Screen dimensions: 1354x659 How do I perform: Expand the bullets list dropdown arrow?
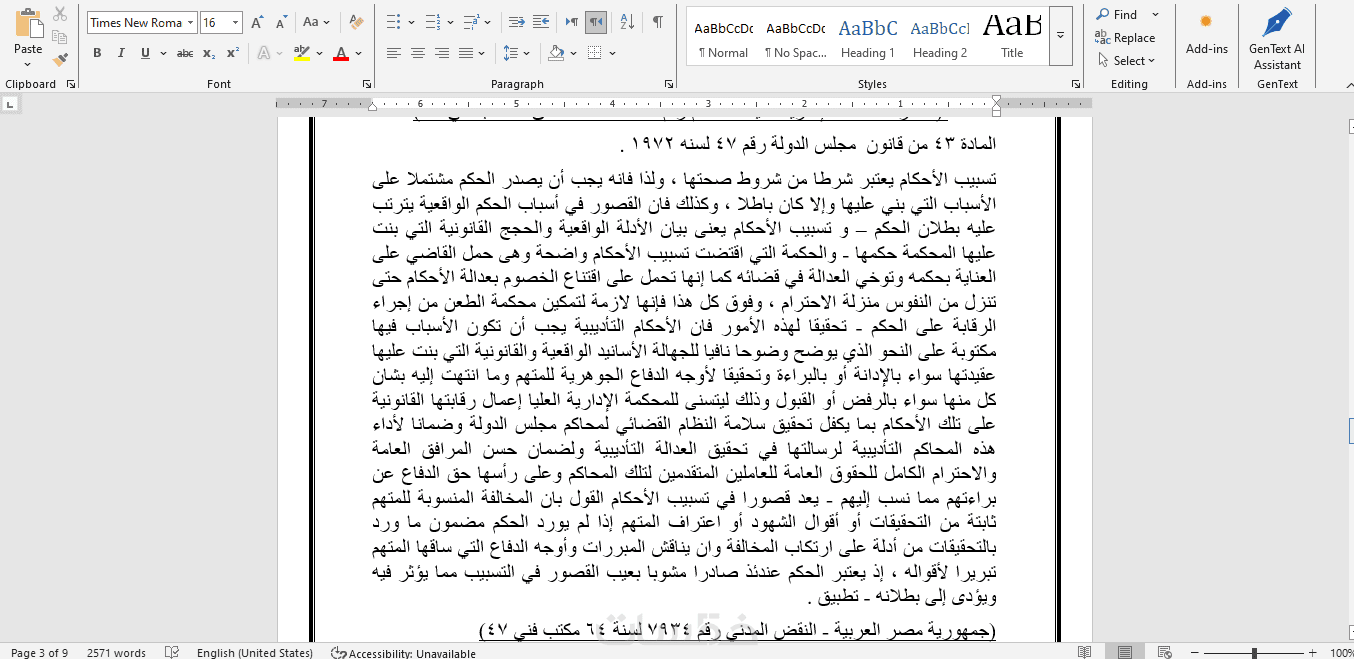[410, 22]
